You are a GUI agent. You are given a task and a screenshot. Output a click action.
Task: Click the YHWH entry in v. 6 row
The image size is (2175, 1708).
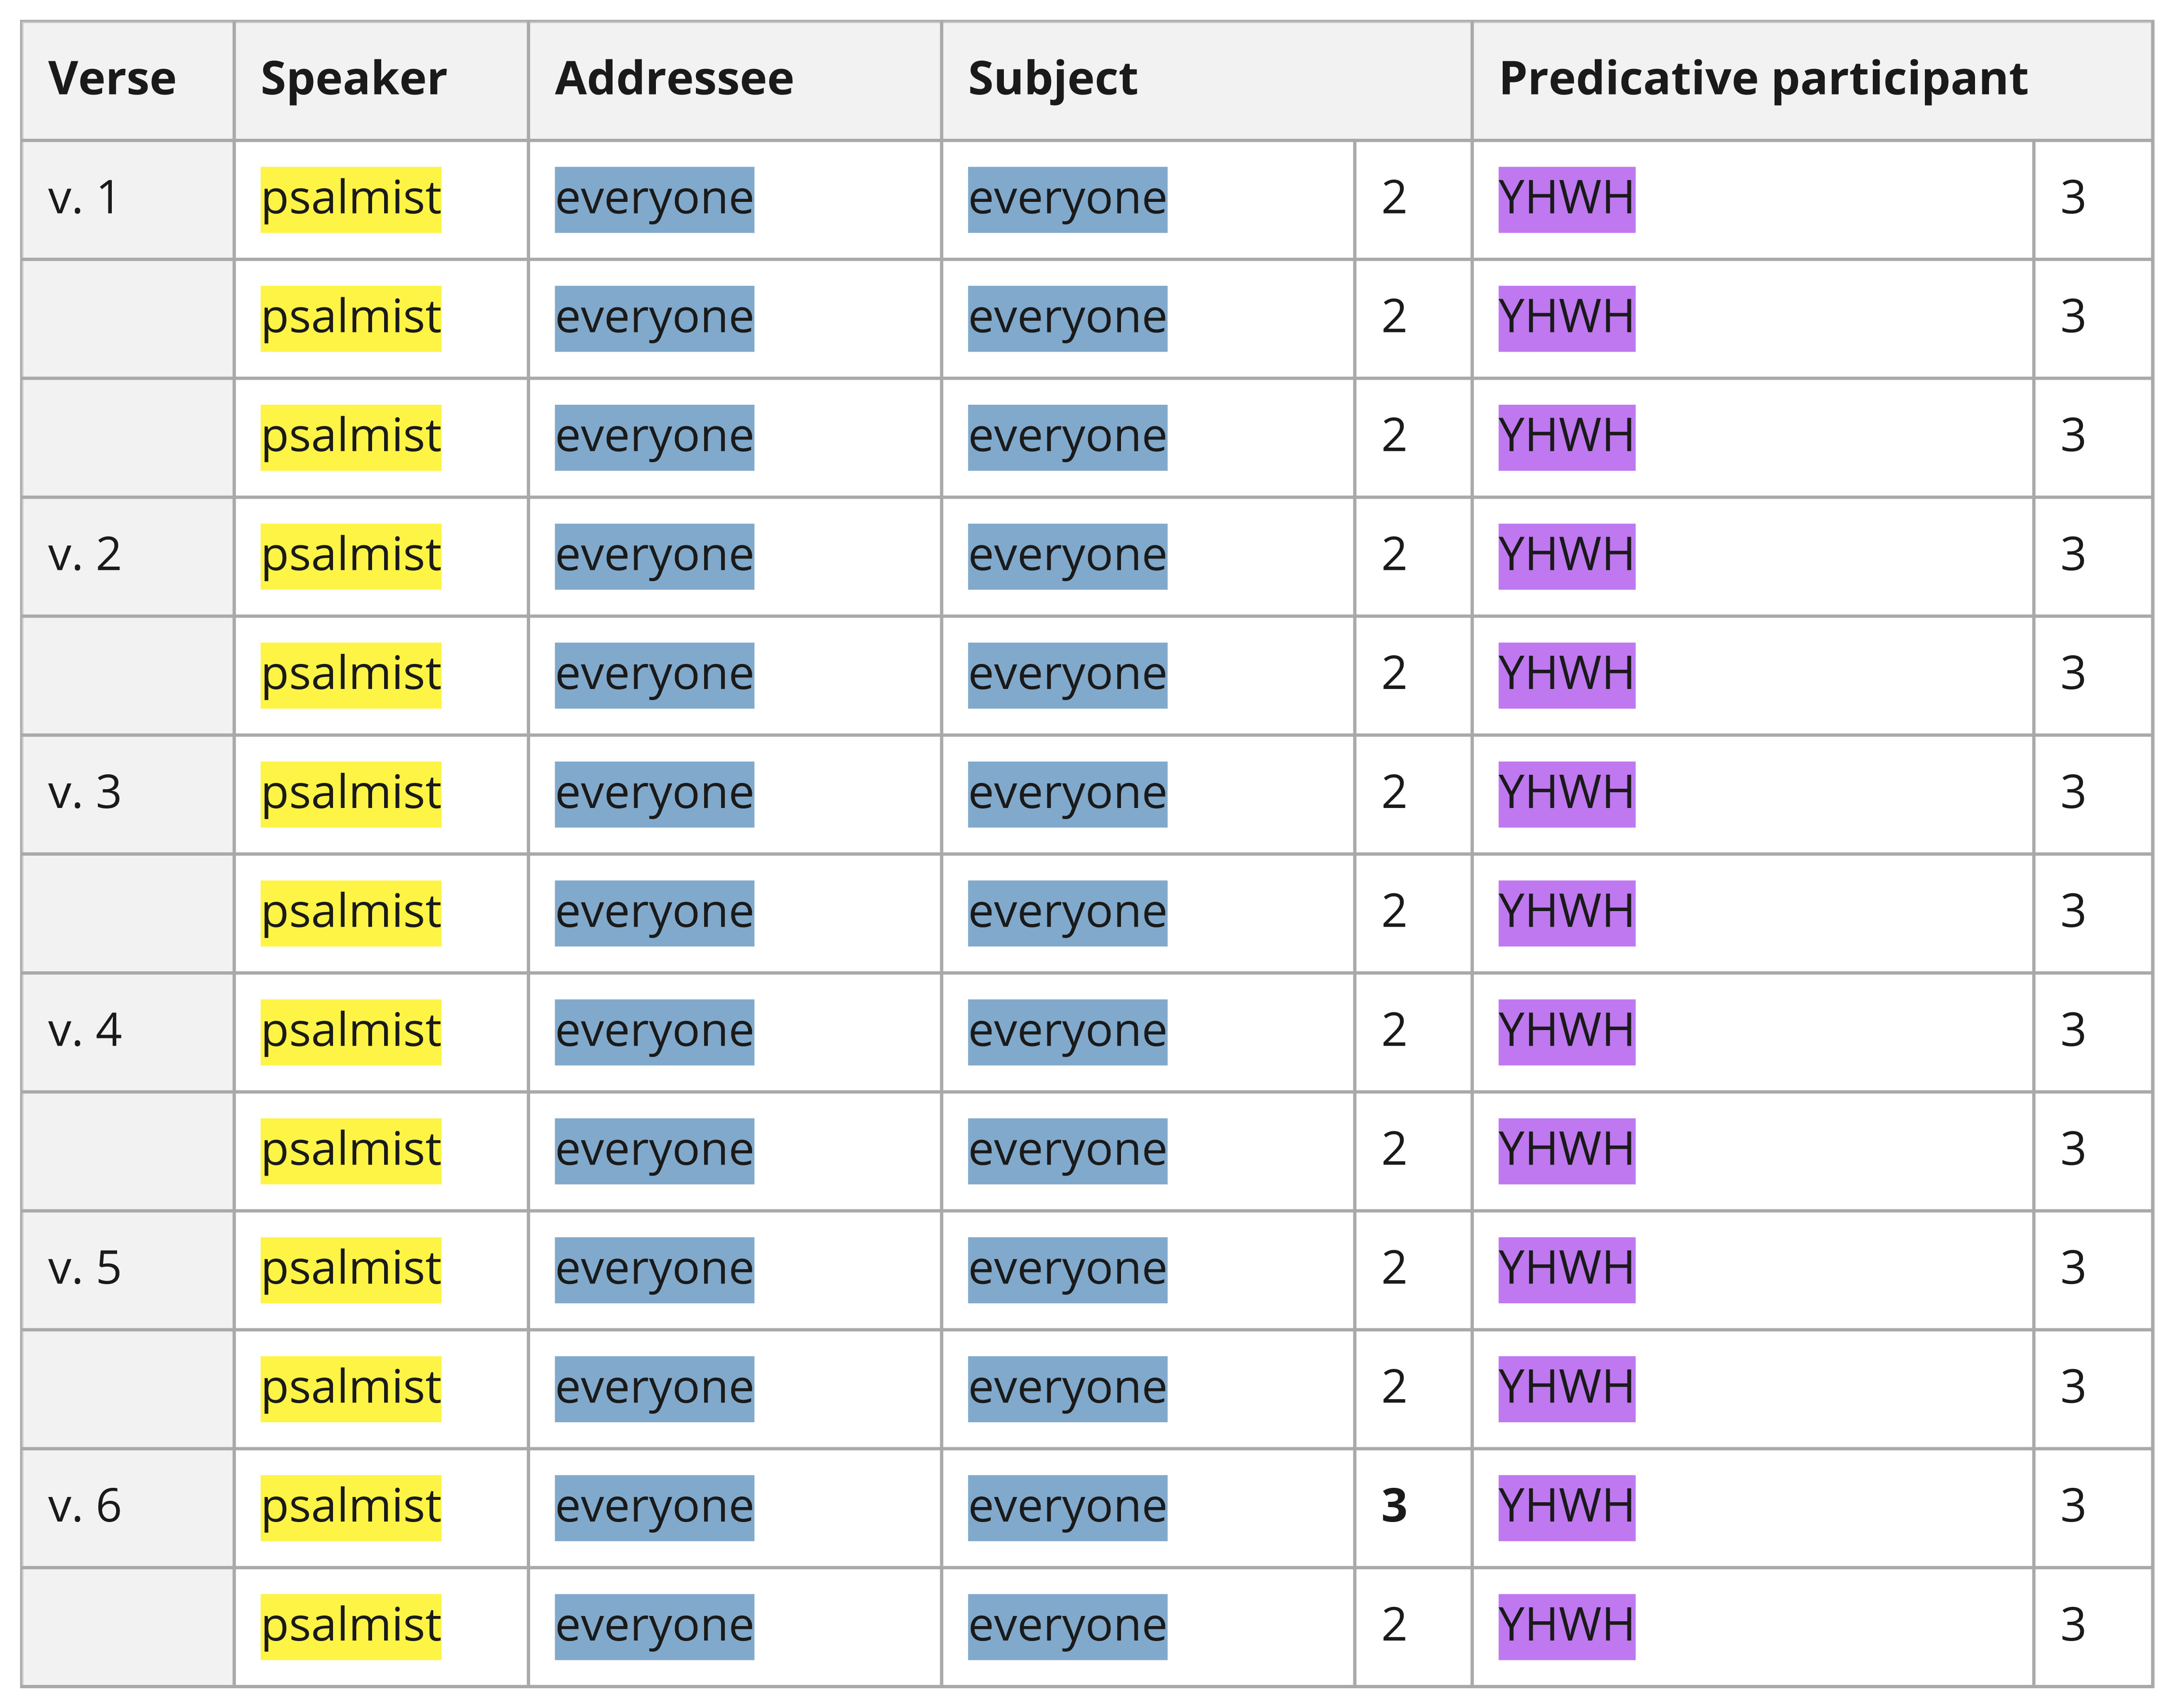click(1566, 1508)
